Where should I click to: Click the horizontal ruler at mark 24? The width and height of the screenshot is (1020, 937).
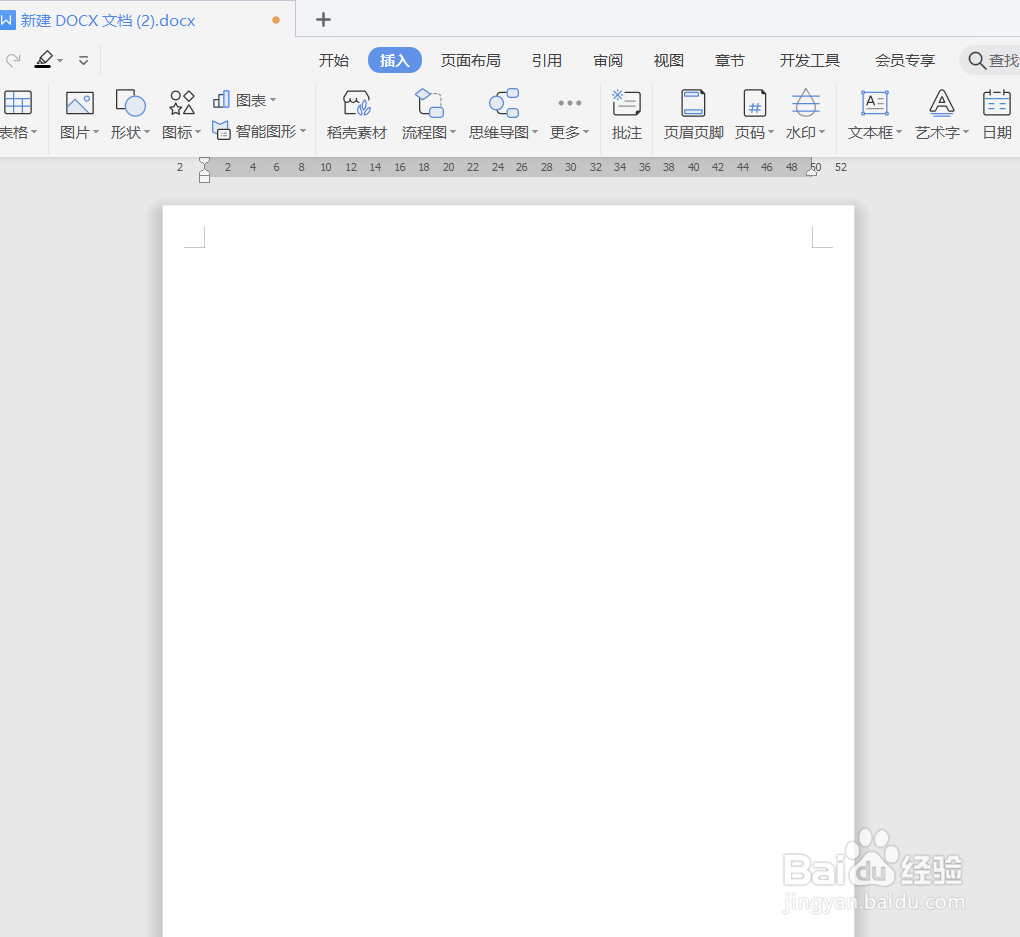tap(498, 167)
